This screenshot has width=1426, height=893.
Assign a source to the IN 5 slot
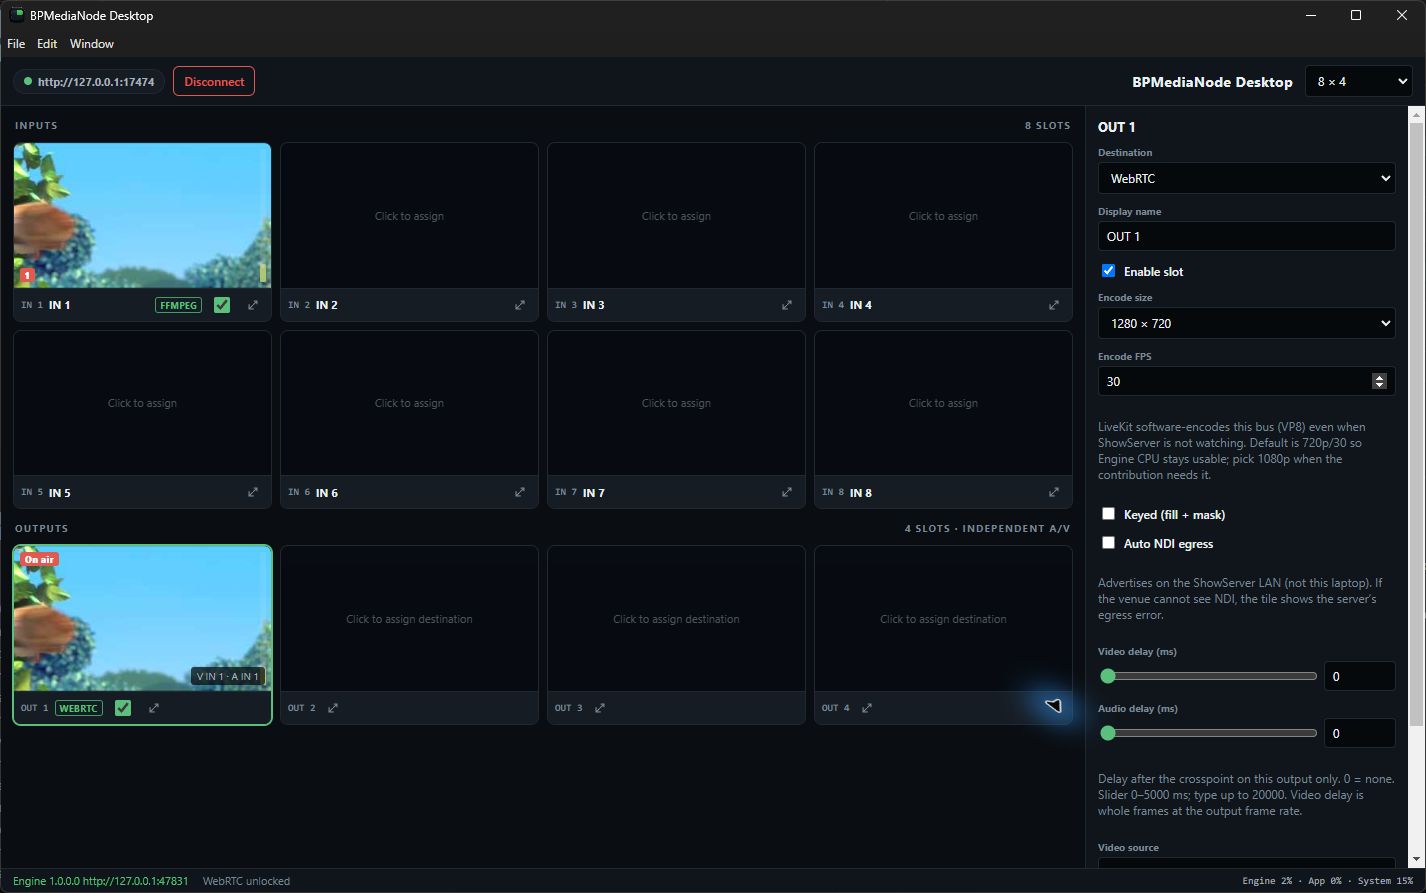[142, 403]
